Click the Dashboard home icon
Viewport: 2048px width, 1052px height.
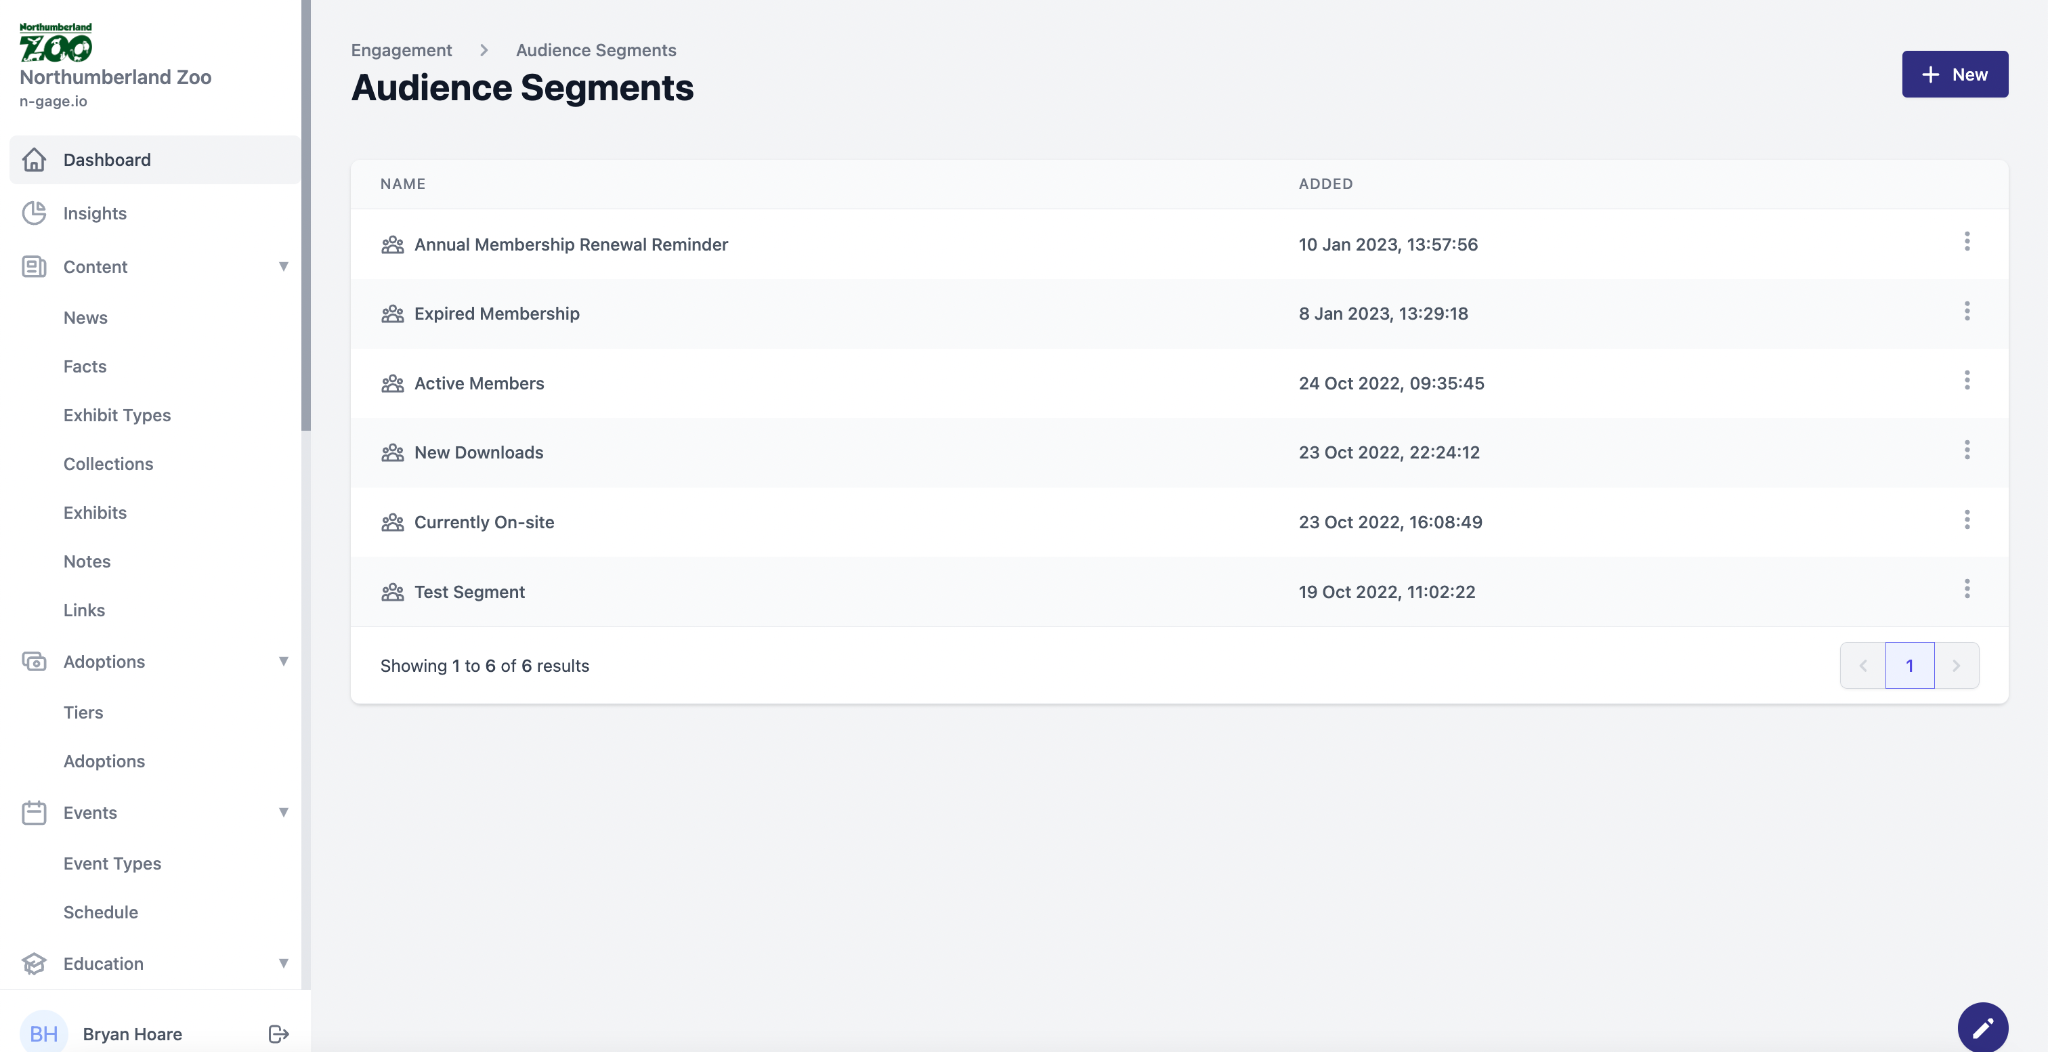coord(34,160)
